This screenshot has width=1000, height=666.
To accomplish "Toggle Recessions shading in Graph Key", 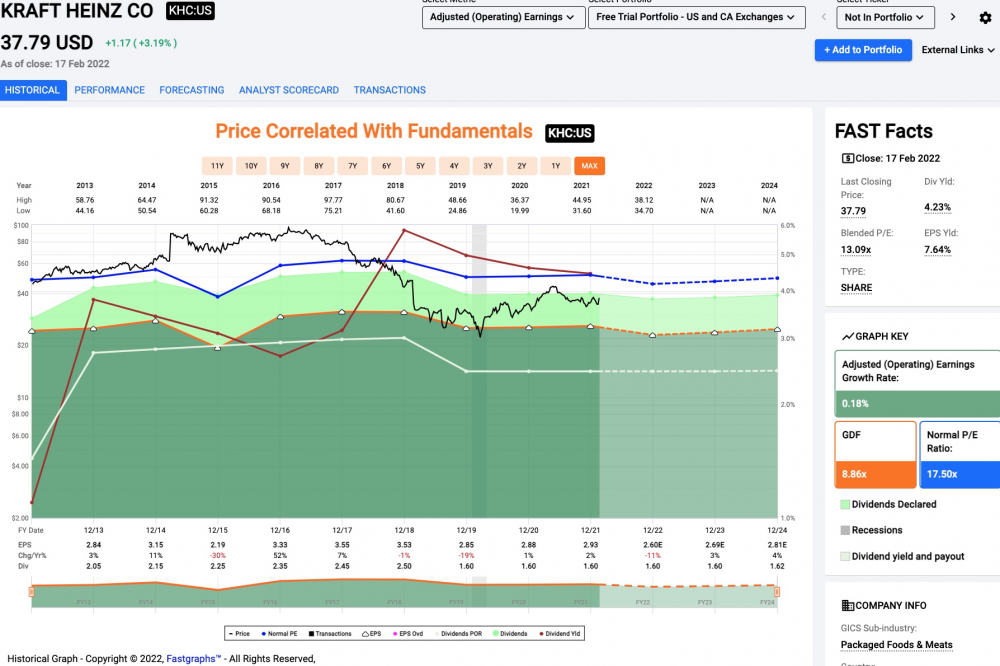I will click(x=871, y=530).
